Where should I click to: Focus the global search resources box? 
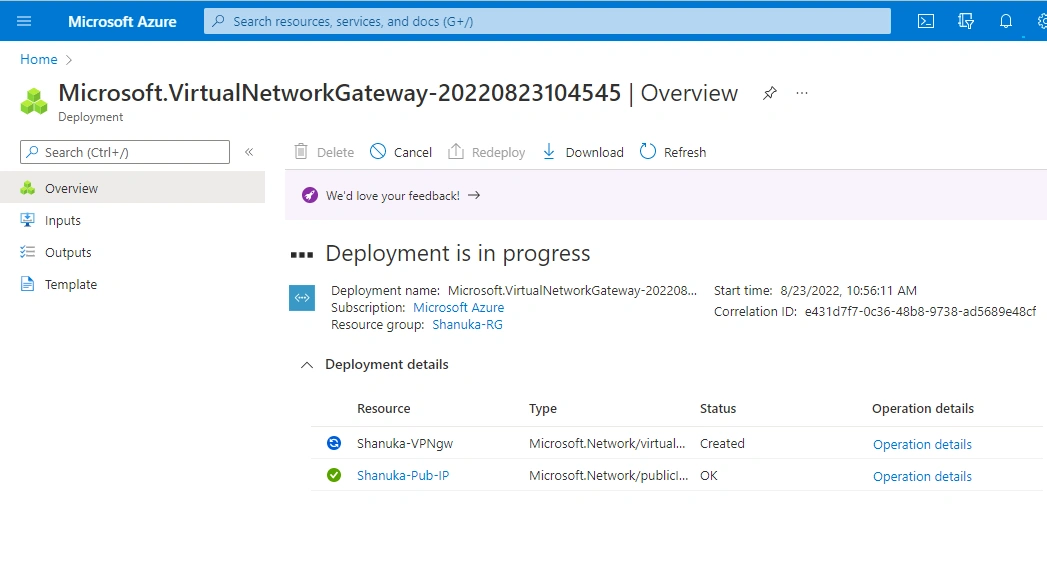(547, 21)
